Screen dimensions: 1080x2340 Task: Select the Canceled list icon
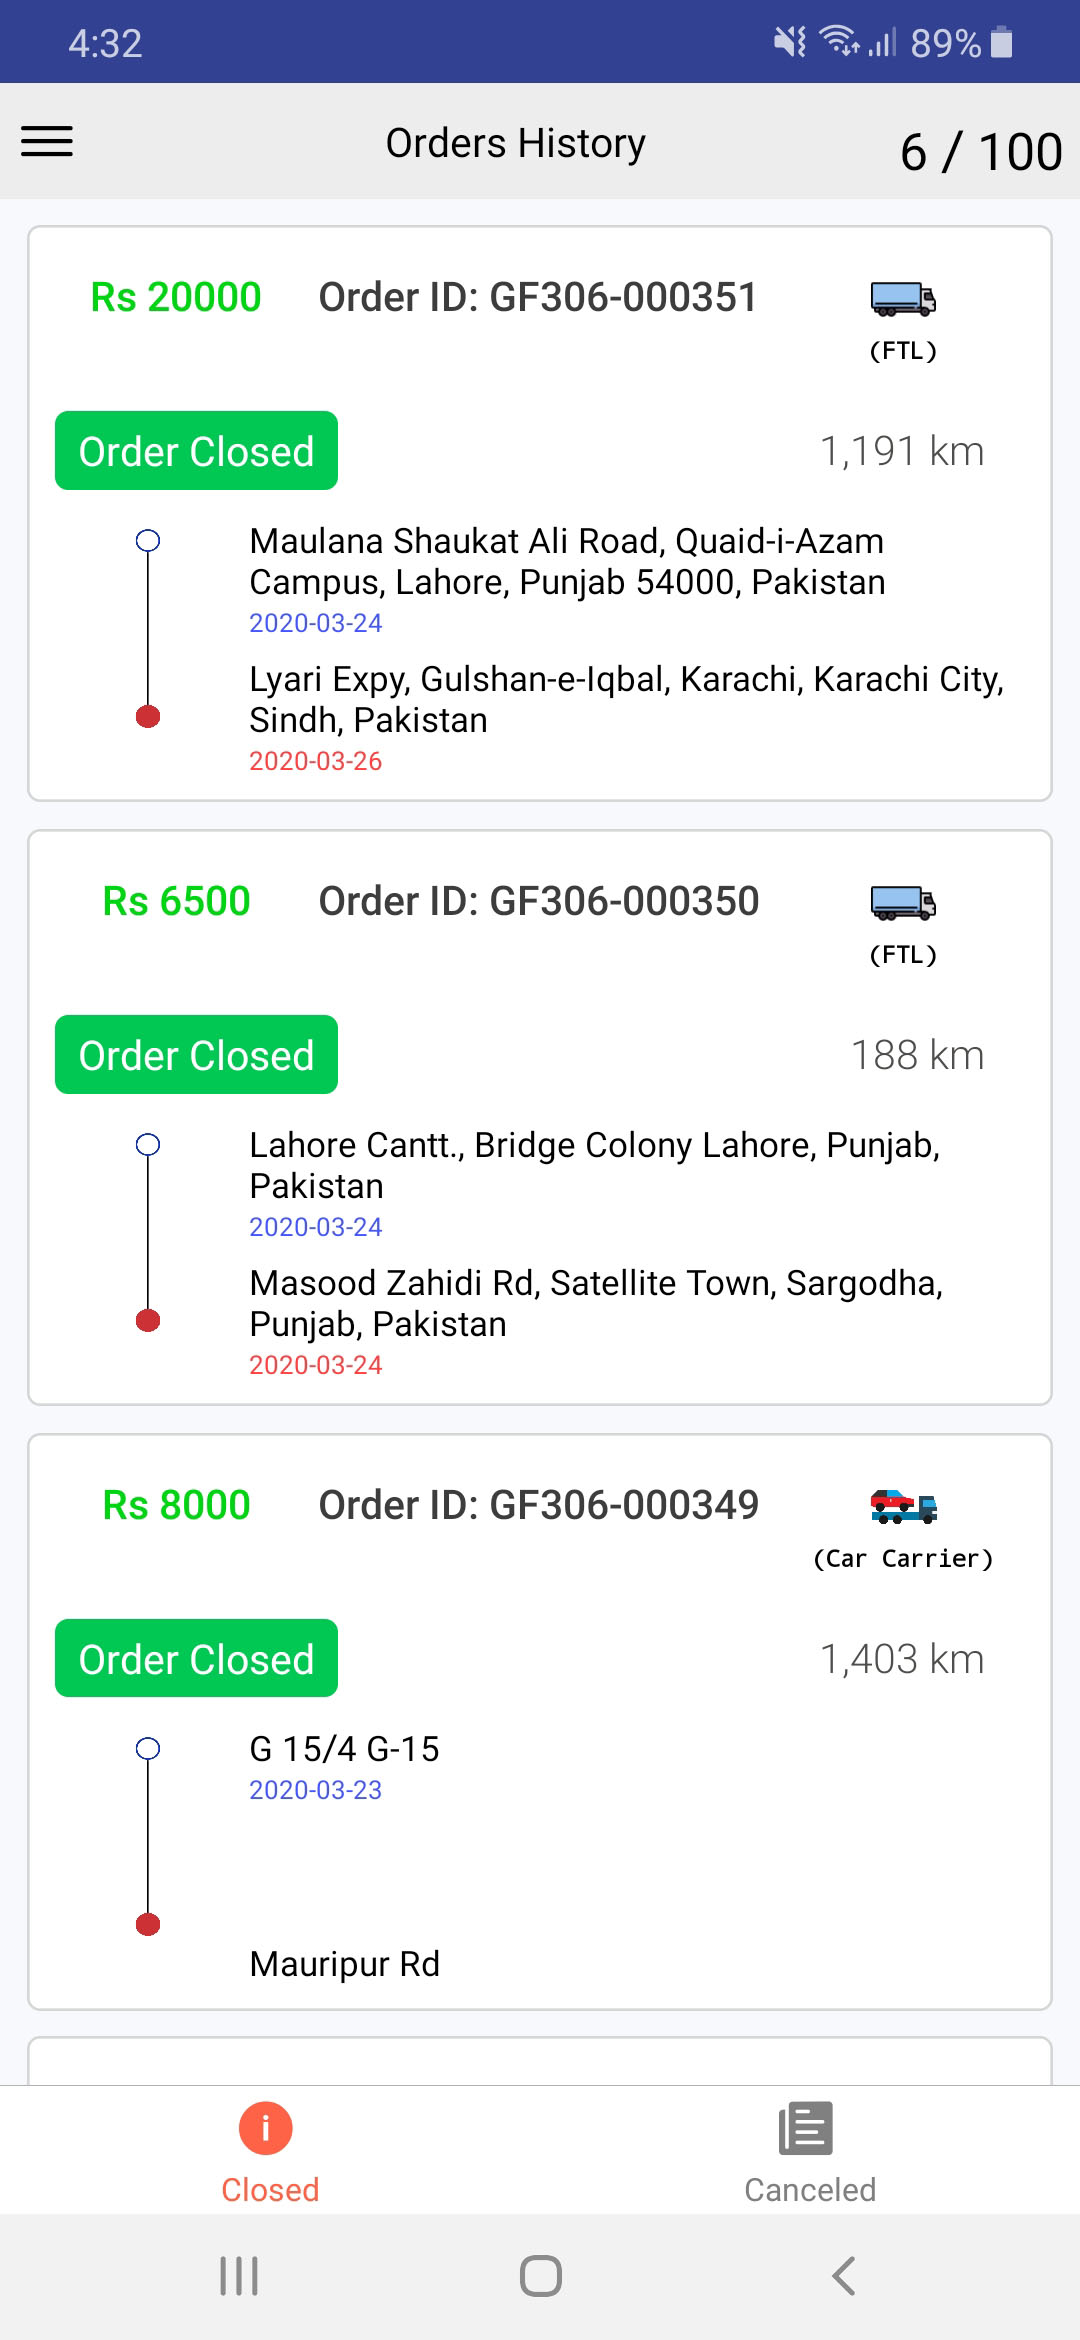(806, 2128)
